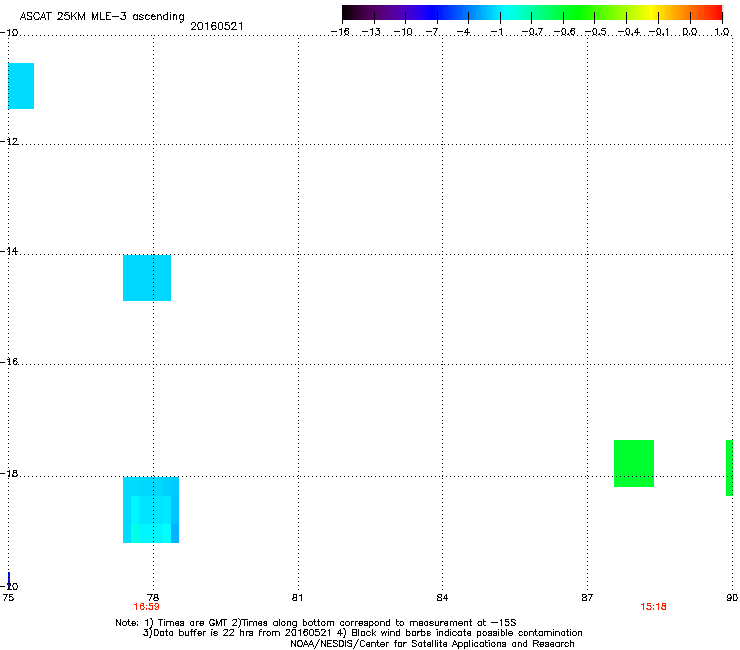Image resolution: width=740 pixels, height=650 pixels.
Task: Click the cyan data patch near latitude -11
Action: (21, 86)
